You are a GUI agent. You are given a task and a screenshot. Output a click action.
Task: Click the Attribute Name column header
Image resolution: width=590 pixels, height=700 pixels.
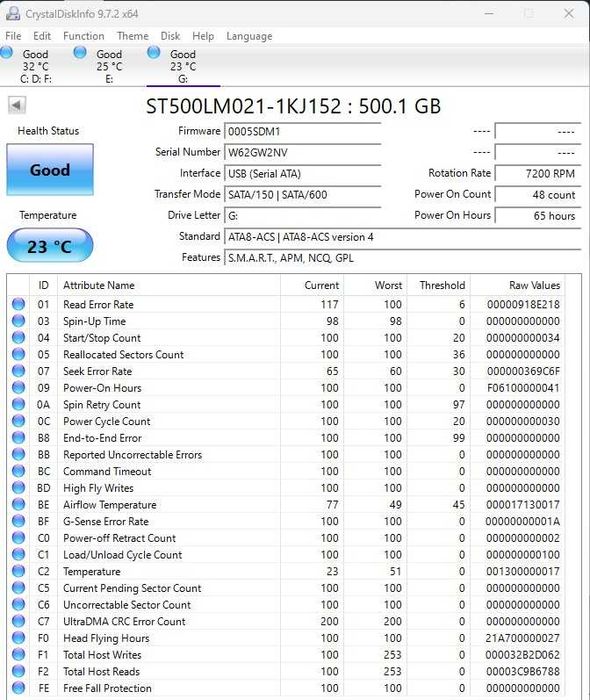click(169, 285)
